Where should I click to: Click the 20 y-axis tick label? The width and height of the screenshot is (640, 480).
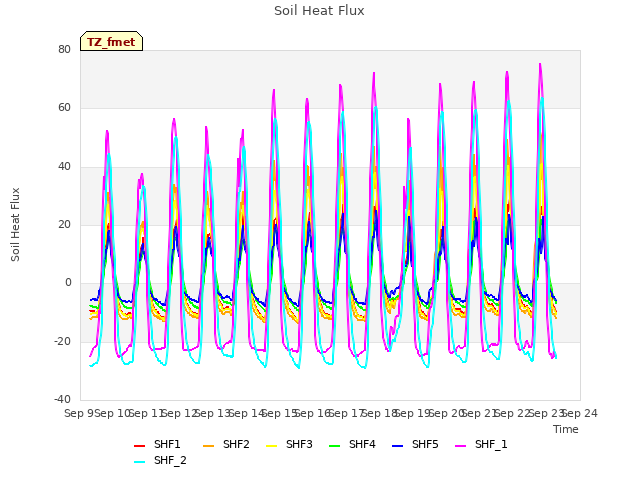click(x=64, y=224)
